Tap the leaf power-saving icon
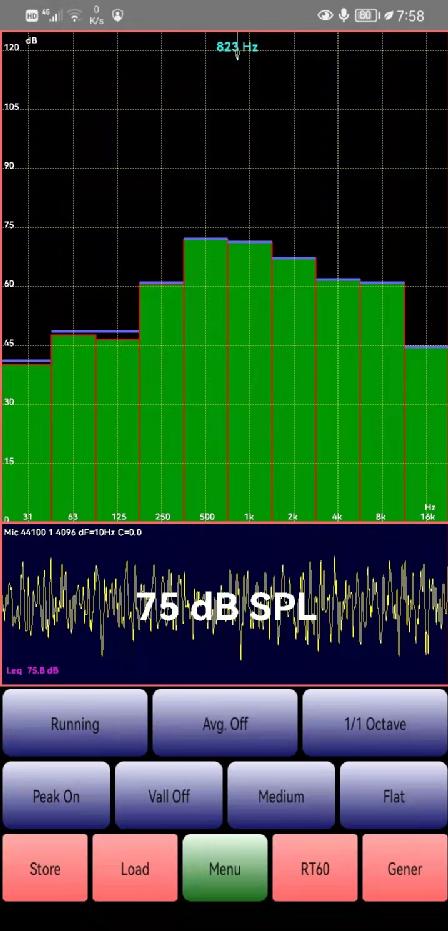This screenshot has width=448, height=931. [x=389, y=15]
